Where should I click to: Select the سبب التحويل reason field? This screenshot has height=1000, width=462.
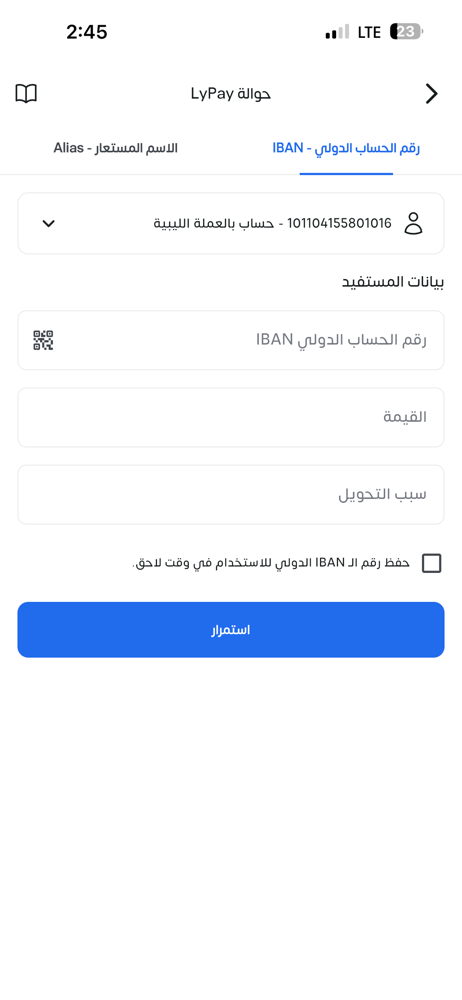[231, 495]
